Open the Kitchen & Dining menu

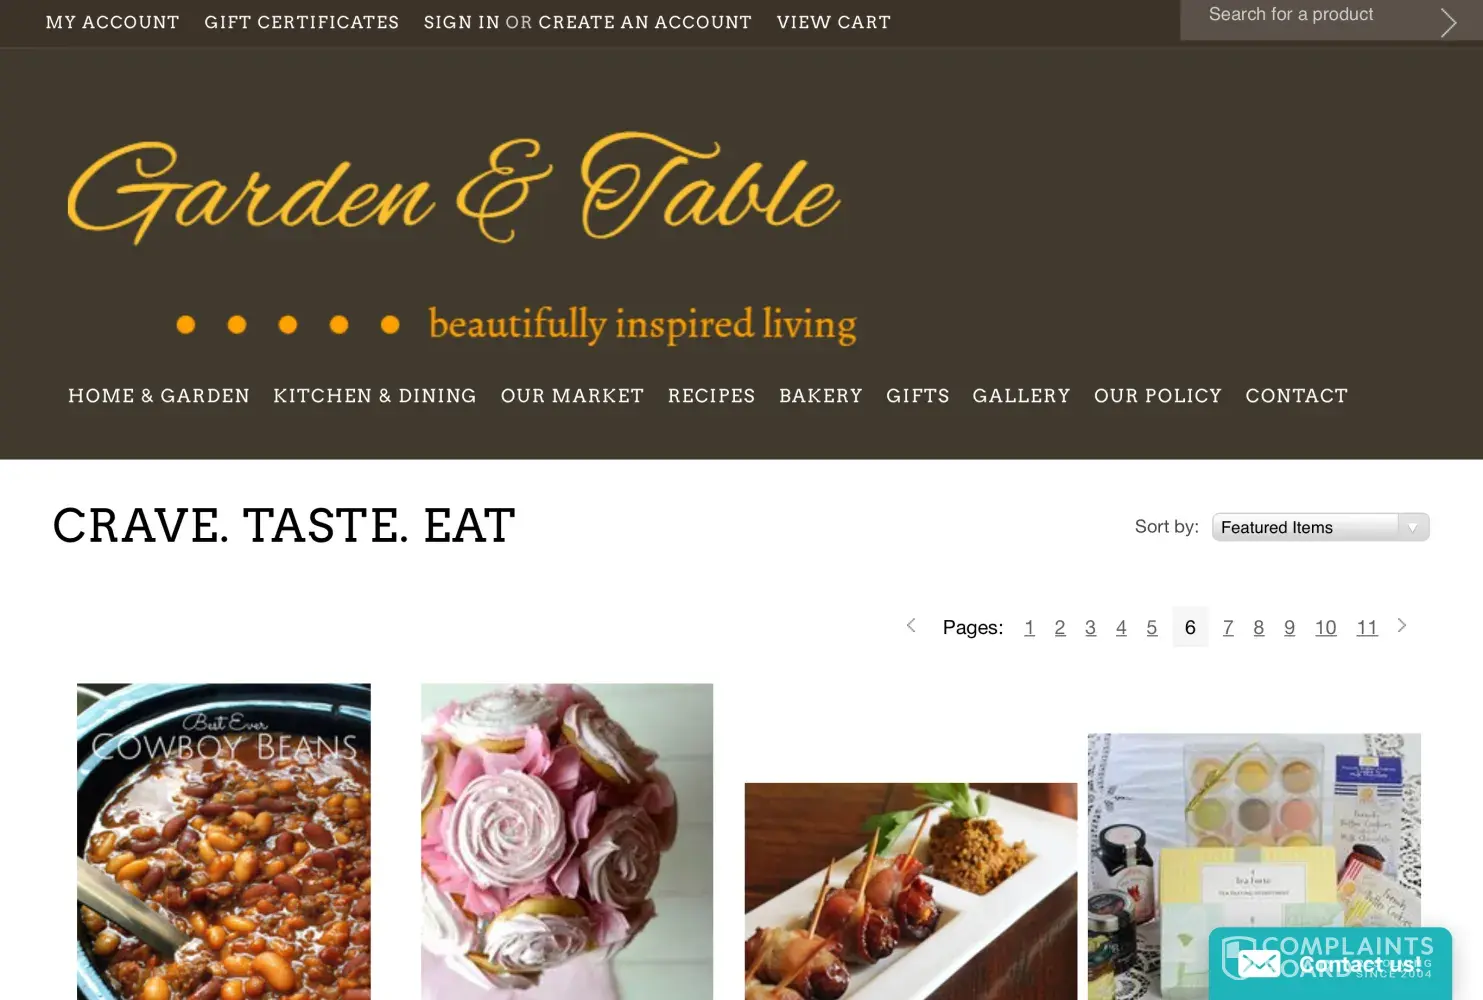click(x=375, y=396)
